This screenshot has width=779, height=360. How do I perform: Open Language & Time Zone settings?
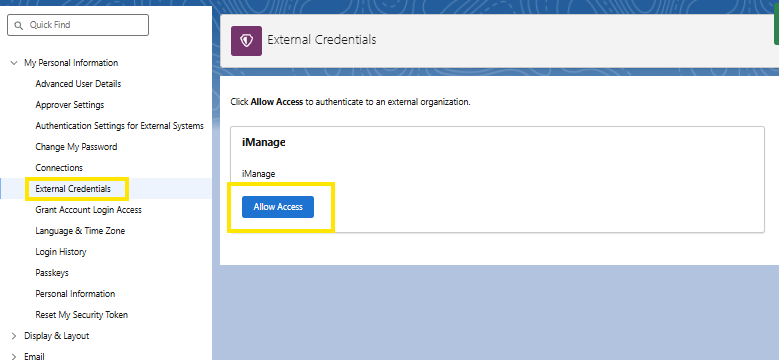[x=80, y=231]
